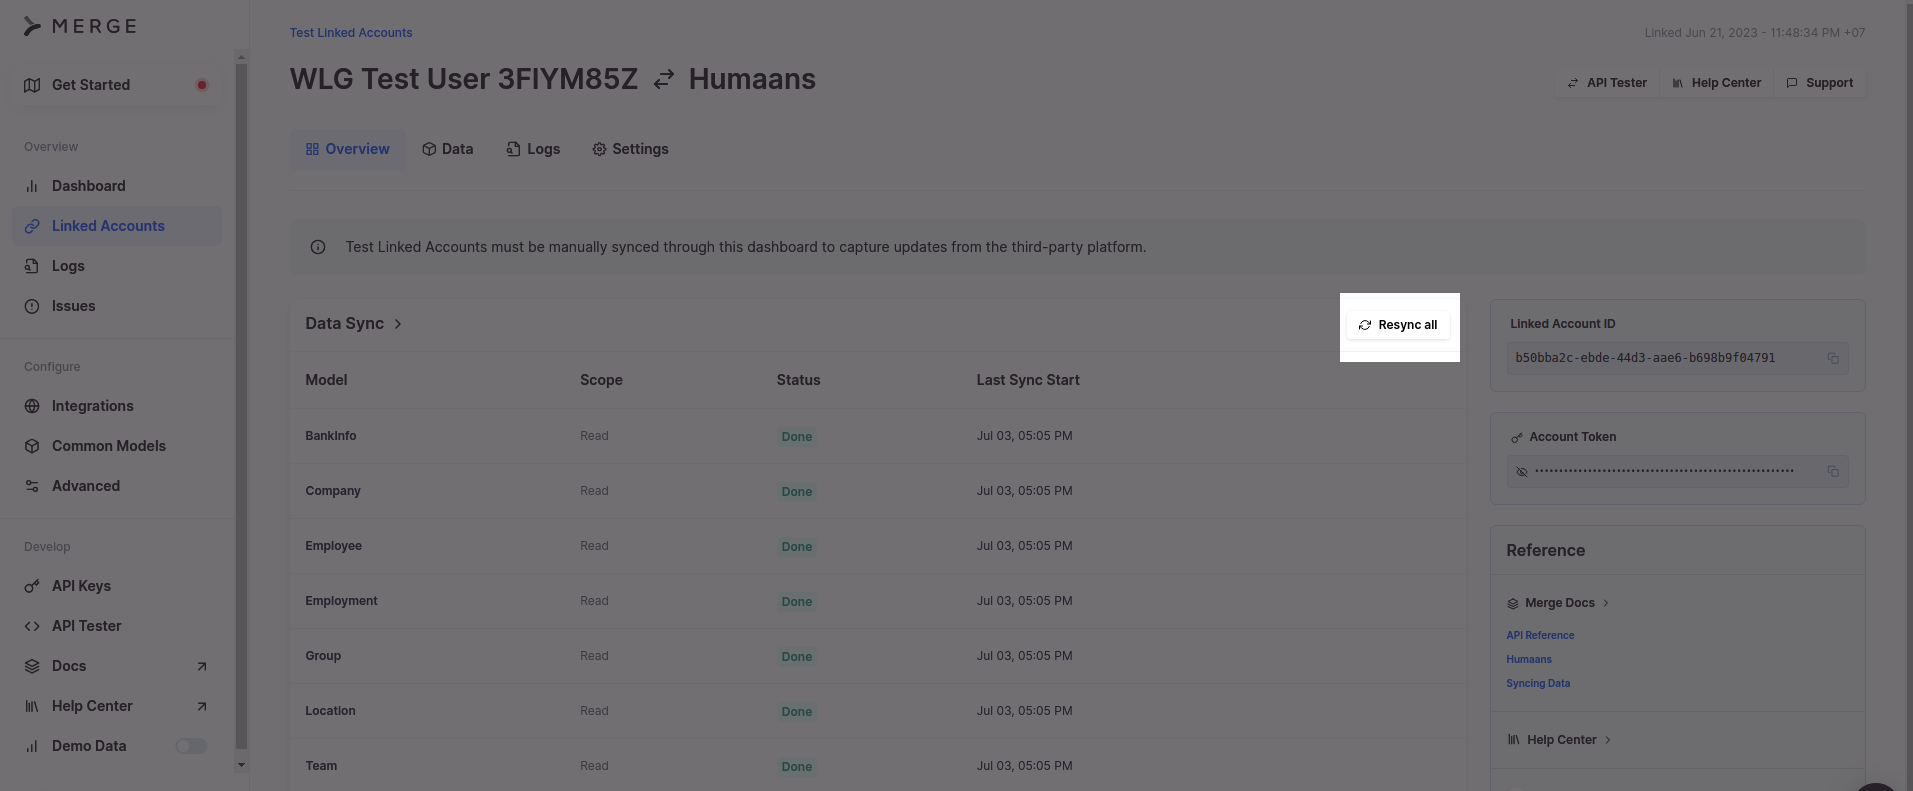This screenshot has width=1913, height=791.
Task: Click Done status of Employee row
Action: pyautogui.click(x=797, y=547)
